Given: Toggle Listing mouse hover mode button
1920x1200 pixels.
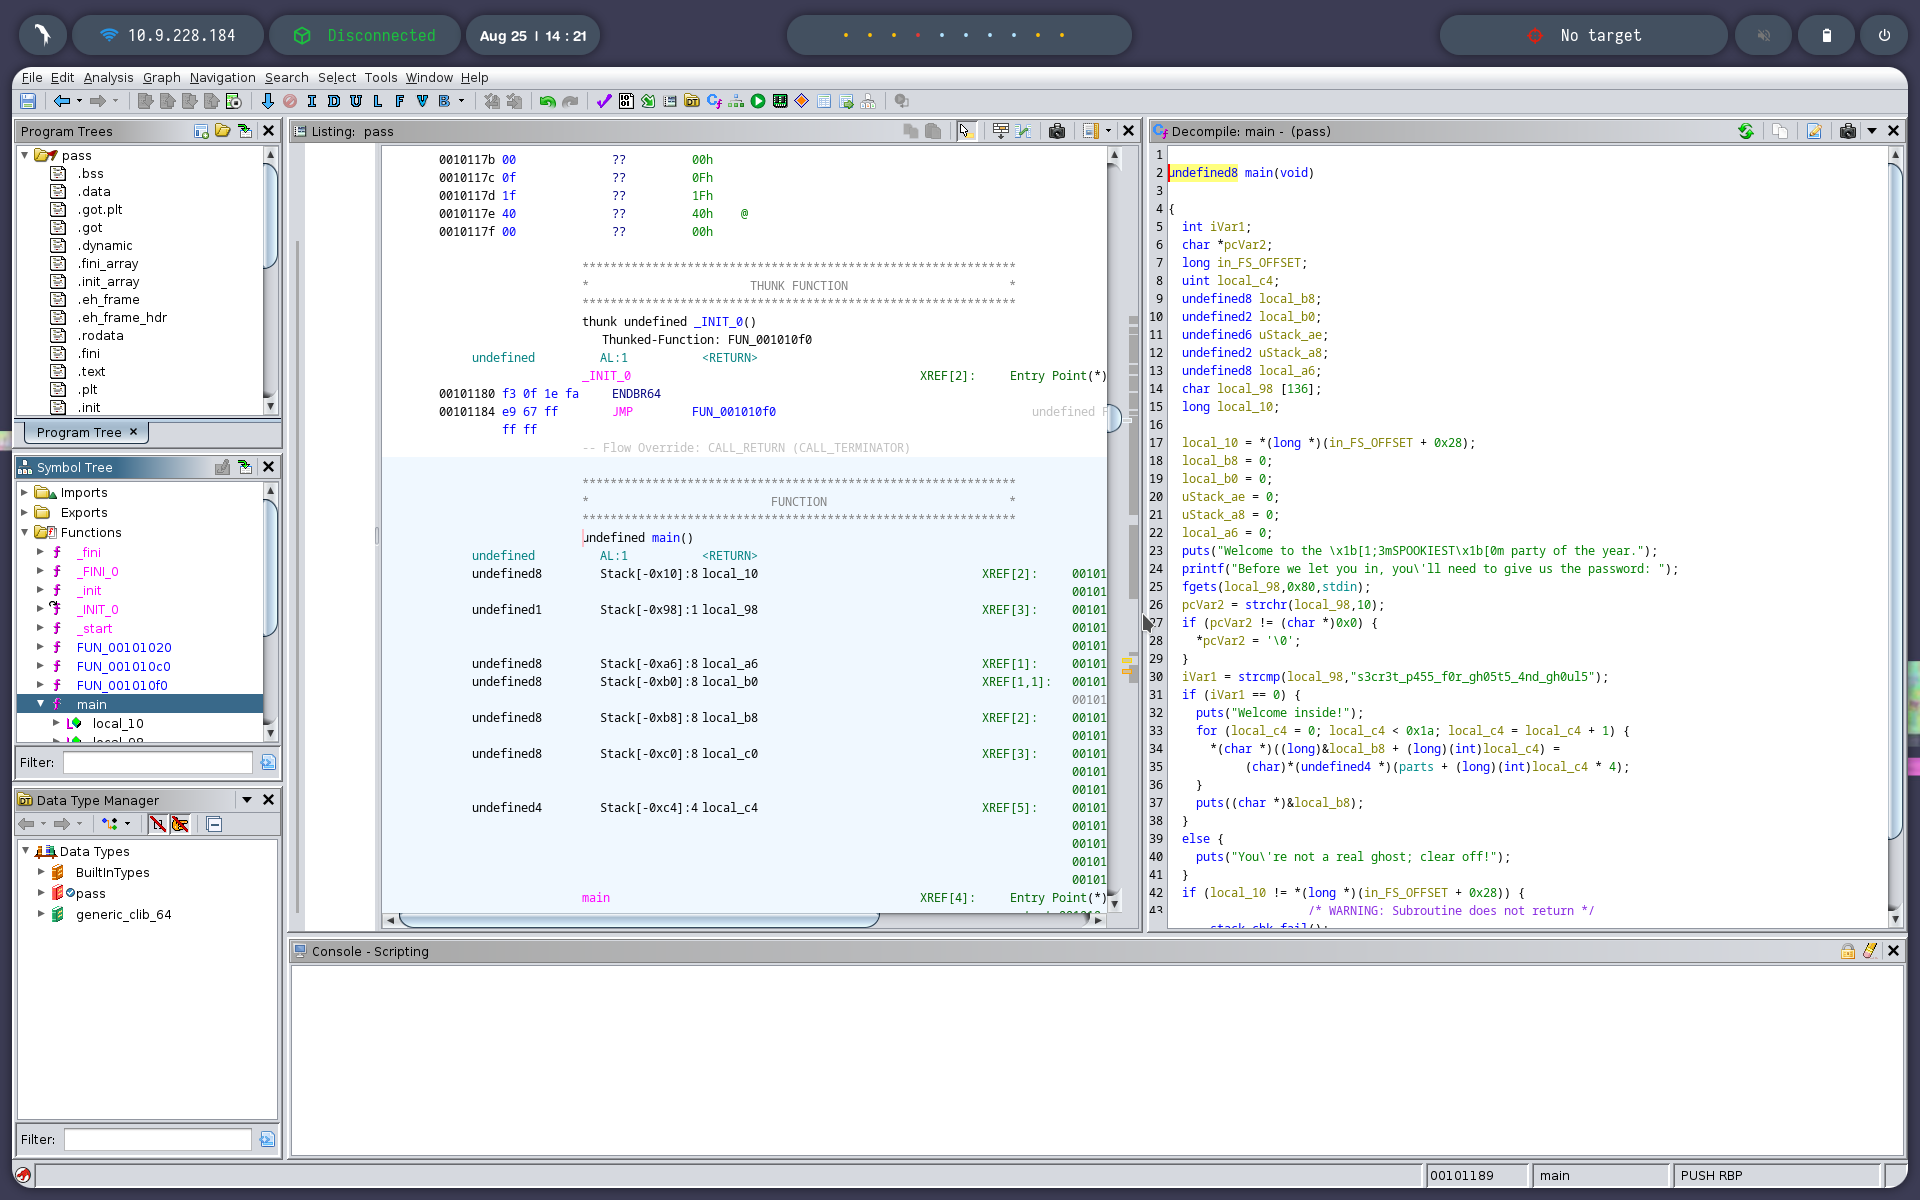Looking at the screenshot, I should coord(965,131).
